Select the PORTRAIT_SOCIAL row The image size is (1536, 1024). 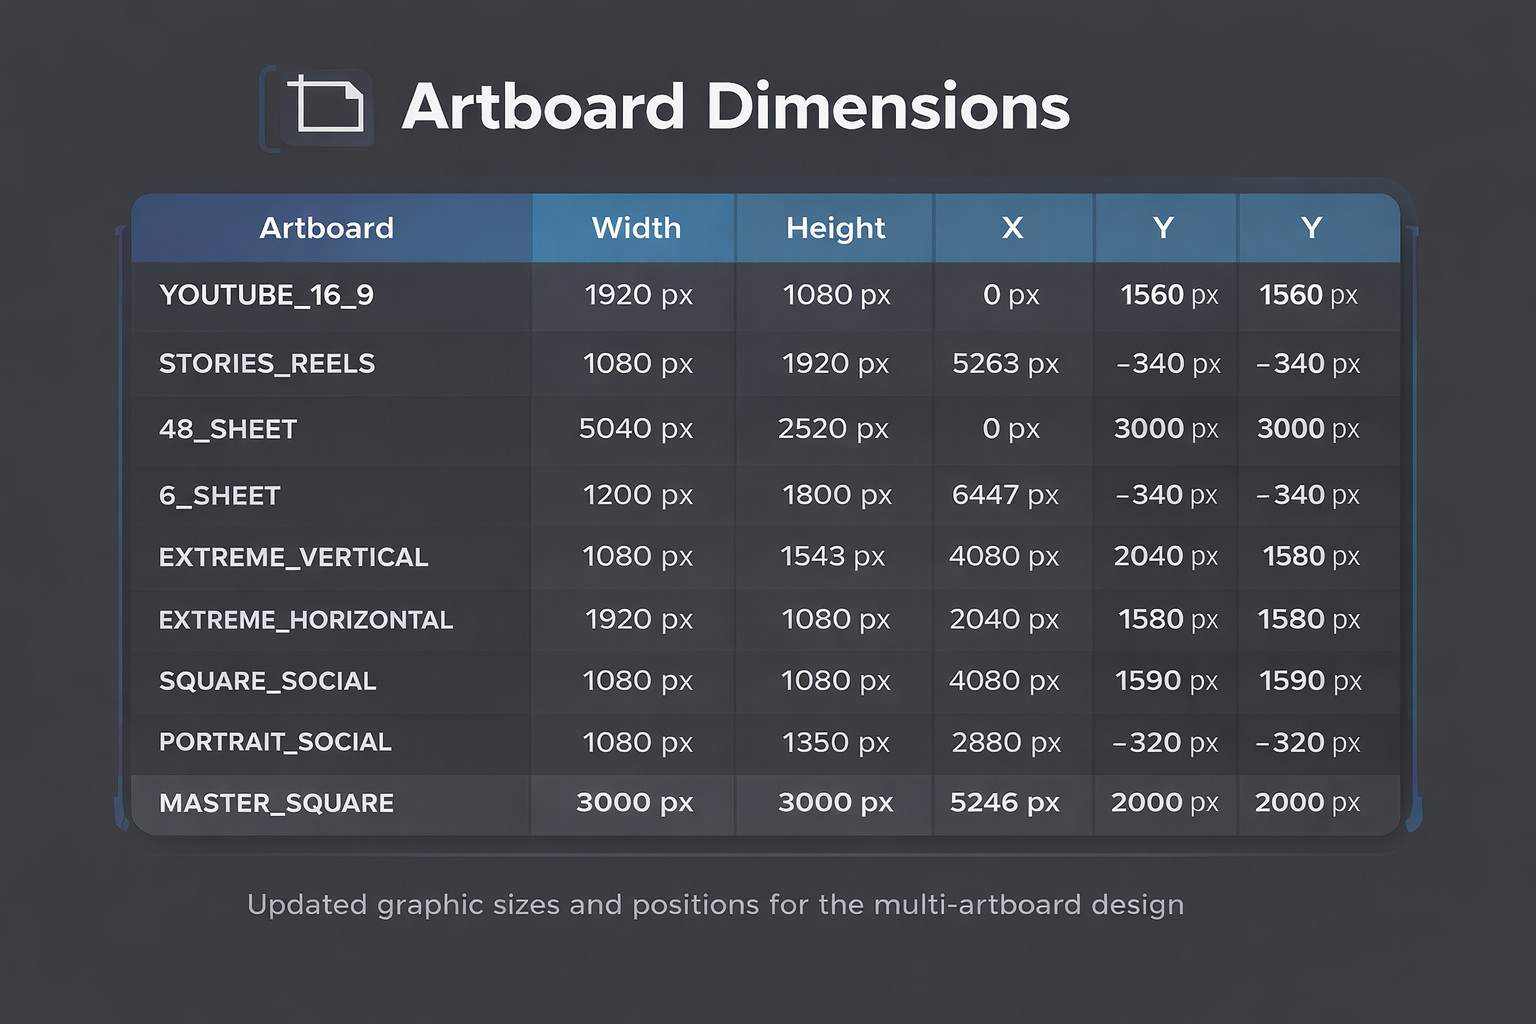[x=600, y=742]
